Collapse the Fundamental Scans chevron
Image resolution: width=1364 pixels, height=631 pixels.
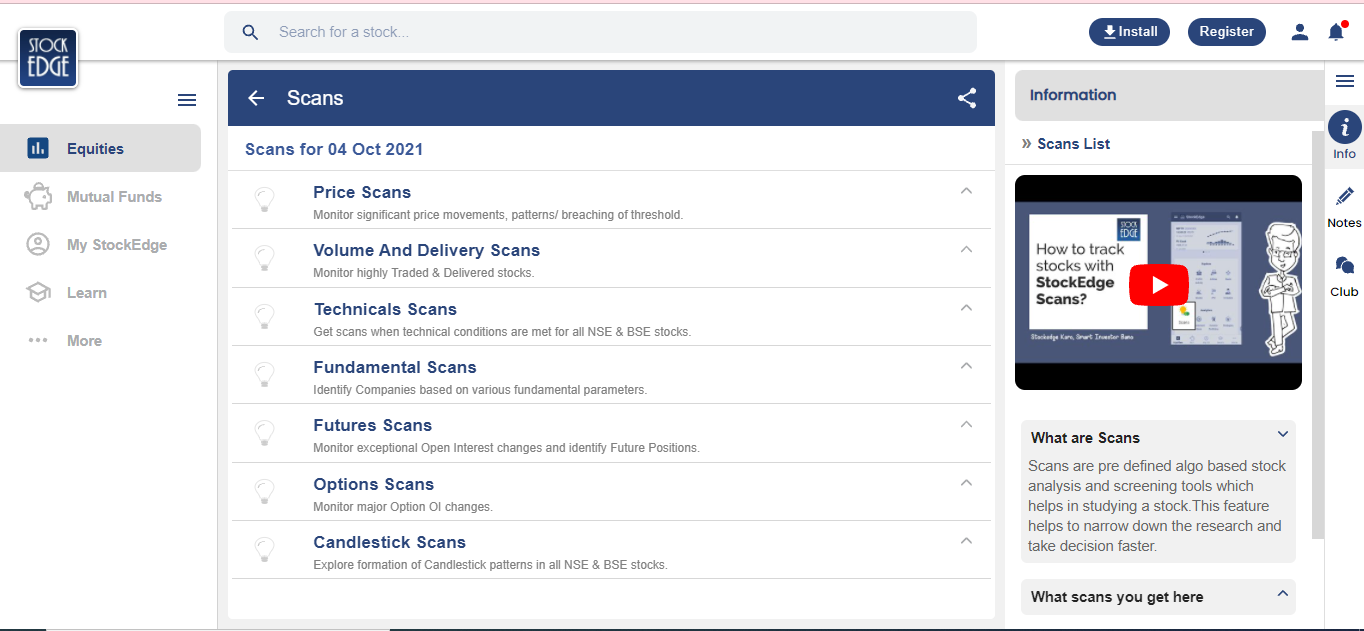(966, 365)
